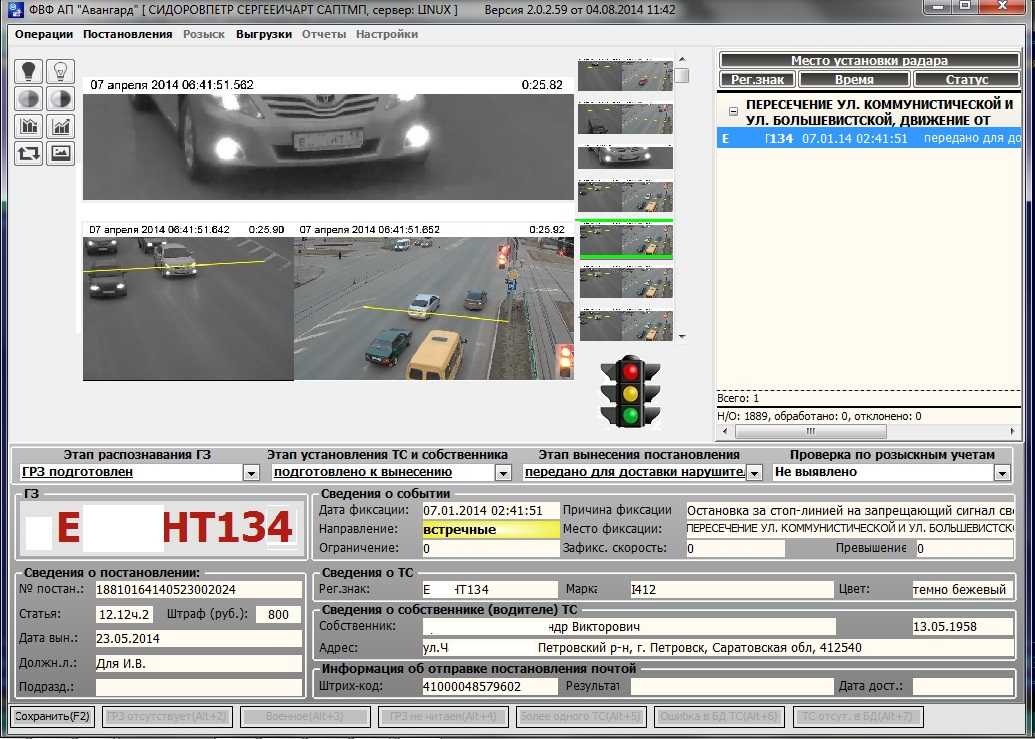This screenshot has width=1035, height=739.
Task: Open the Проверка по розыскным учетам dropdown
Action: (1002, 472)
